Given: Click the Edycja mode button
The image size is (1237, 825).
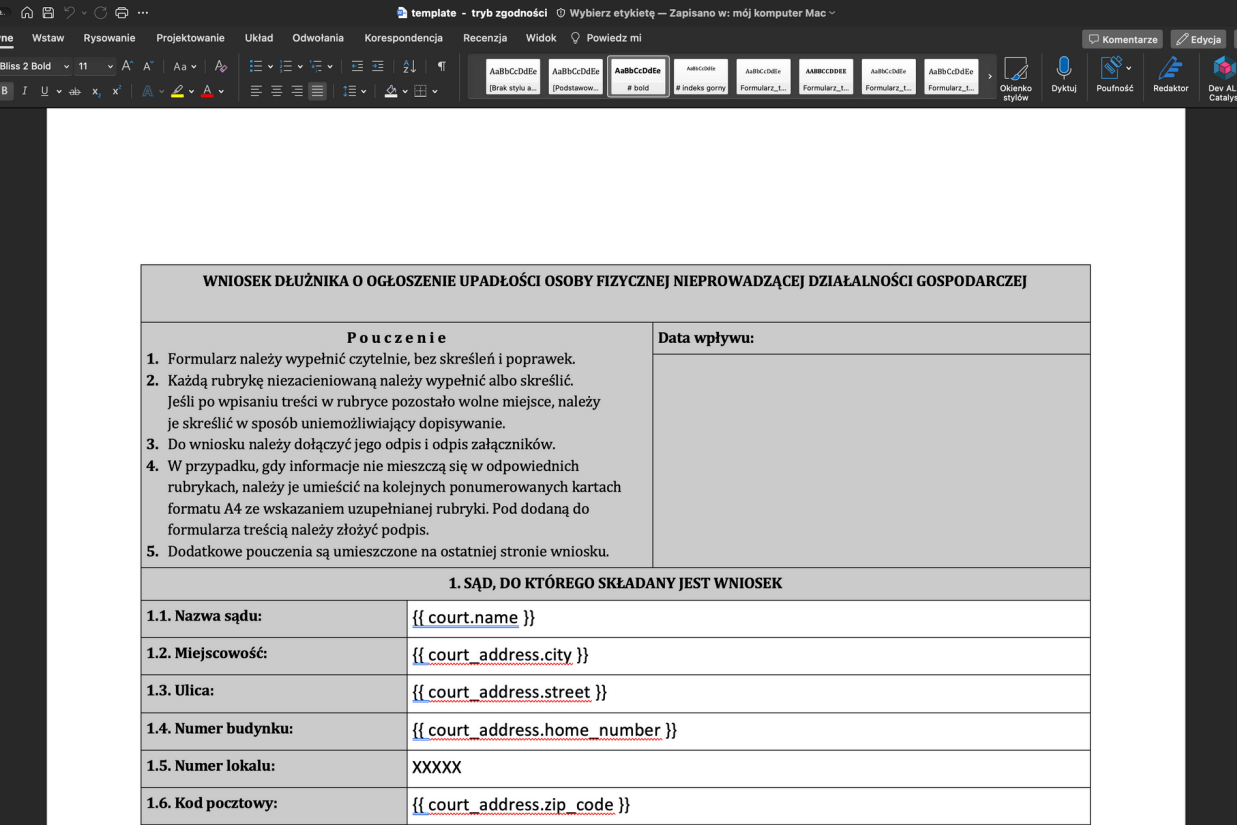Looking at the screenshot, I should tap(1197, 38).
